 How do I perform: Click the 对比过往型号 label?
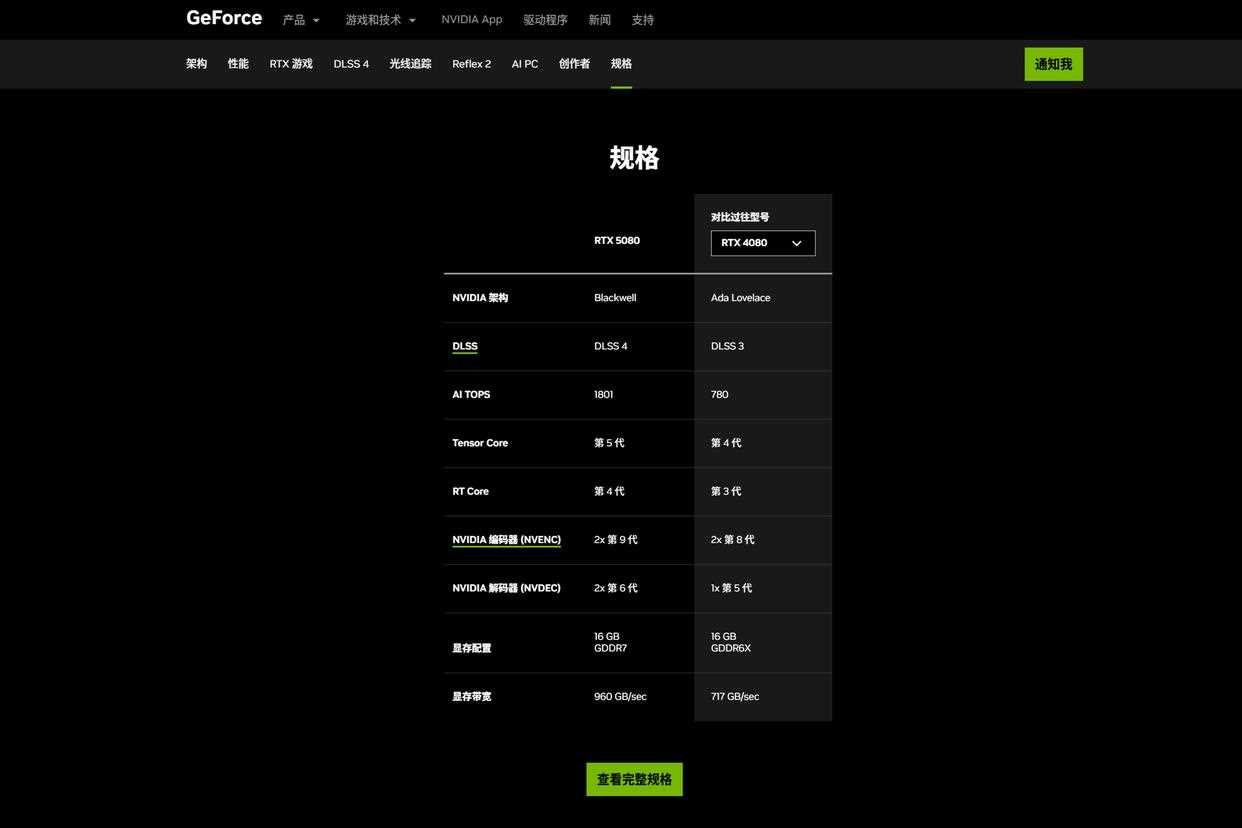click(740, 217)
